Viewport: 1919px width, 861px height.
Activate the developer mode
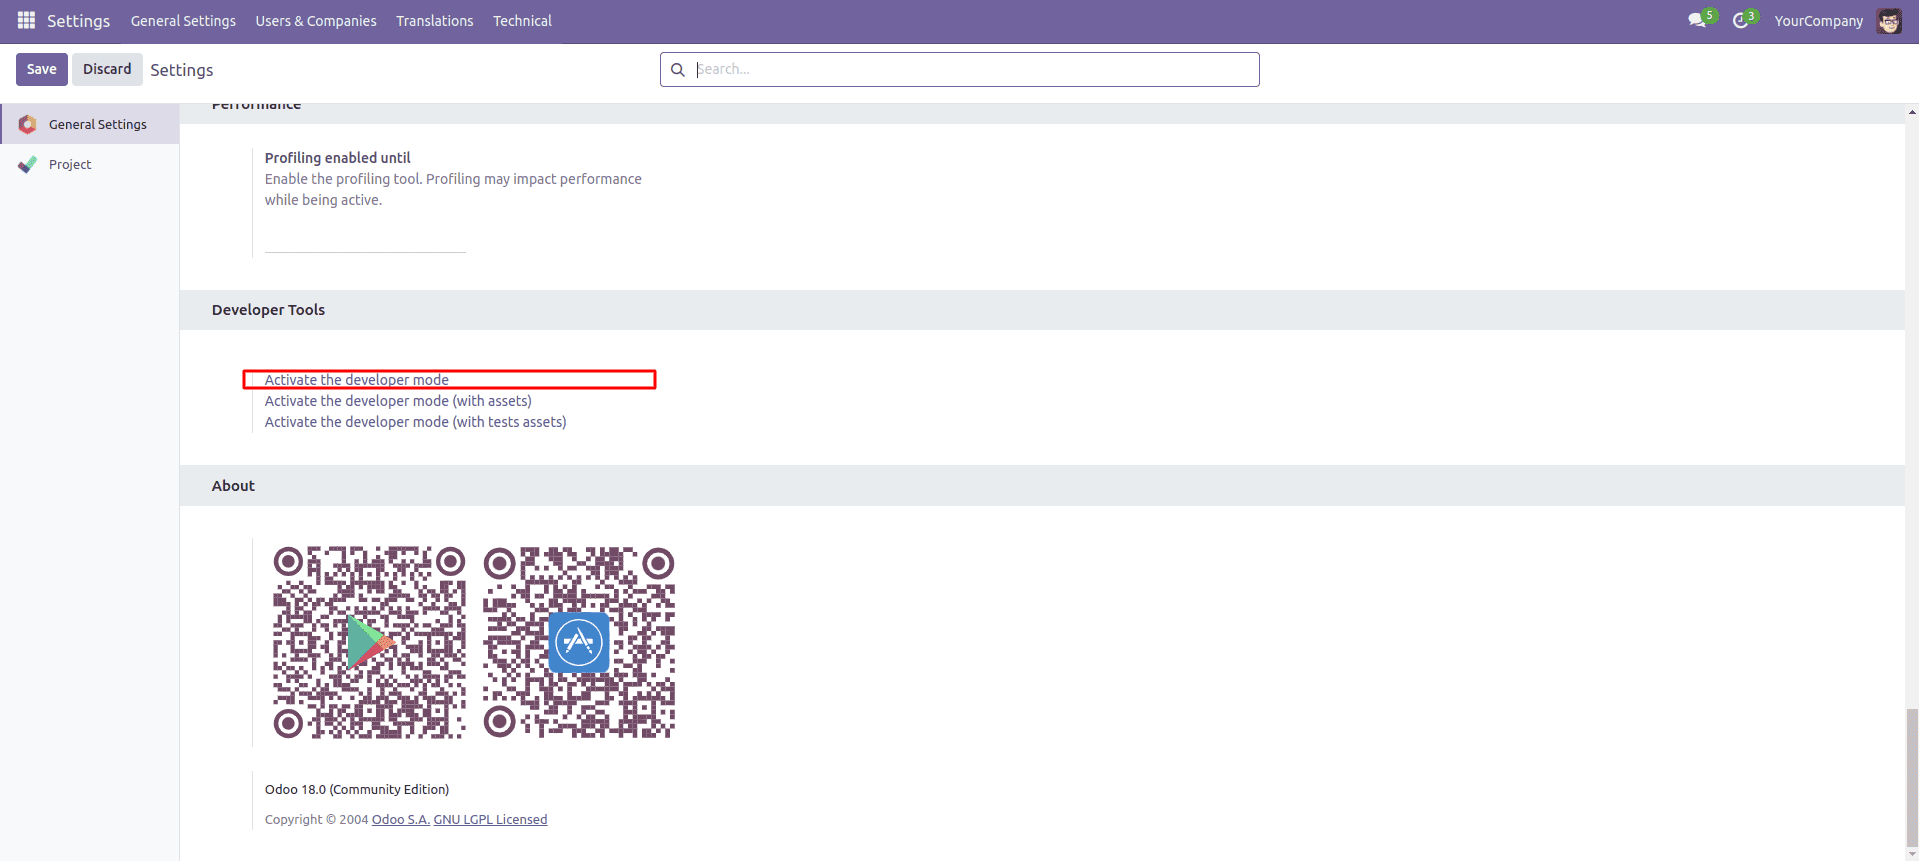click(356, 380)
